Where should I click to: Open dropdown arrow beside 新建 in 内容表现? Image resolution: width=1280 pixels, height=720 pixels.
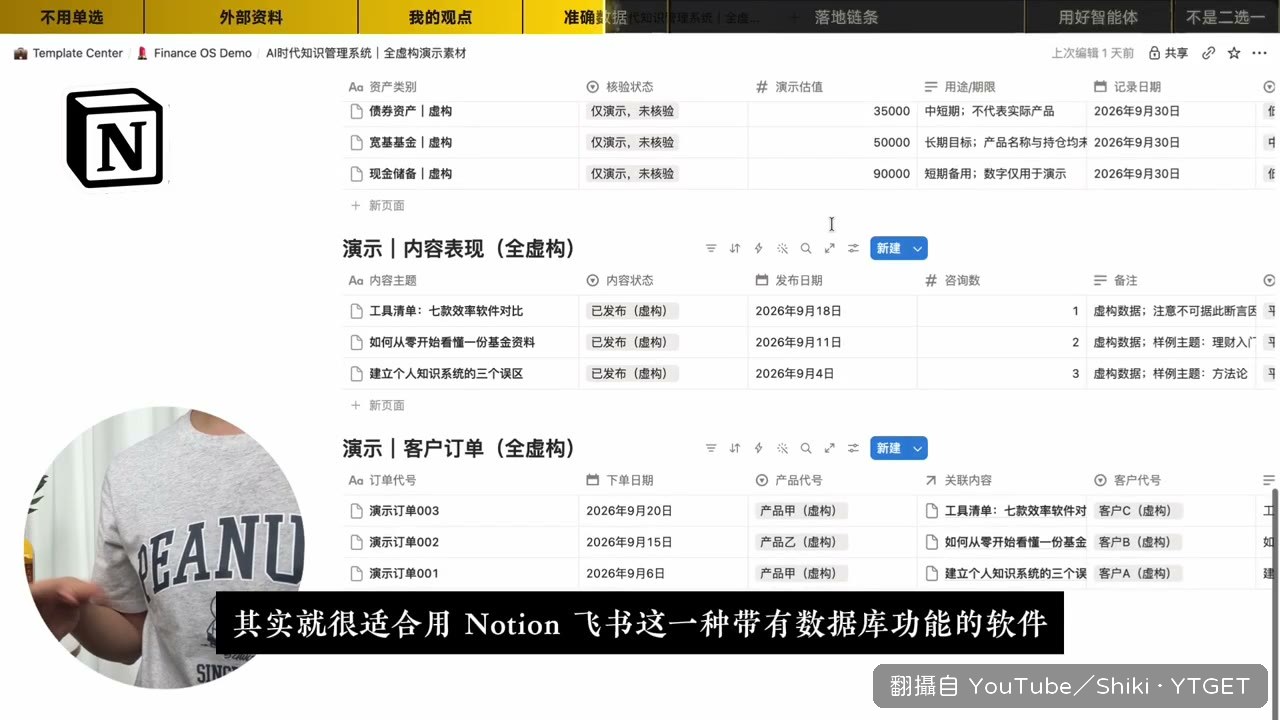(x=917, y=248)
